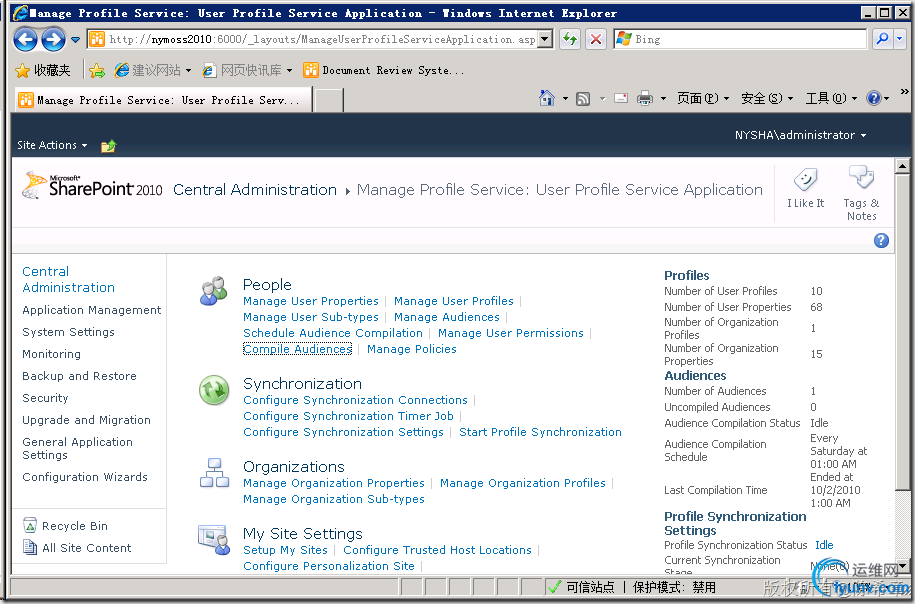Viewport: 915px width, 604px height.
Task: Expand the command bar overflow chevron
Action: click(x=904, y=92)
